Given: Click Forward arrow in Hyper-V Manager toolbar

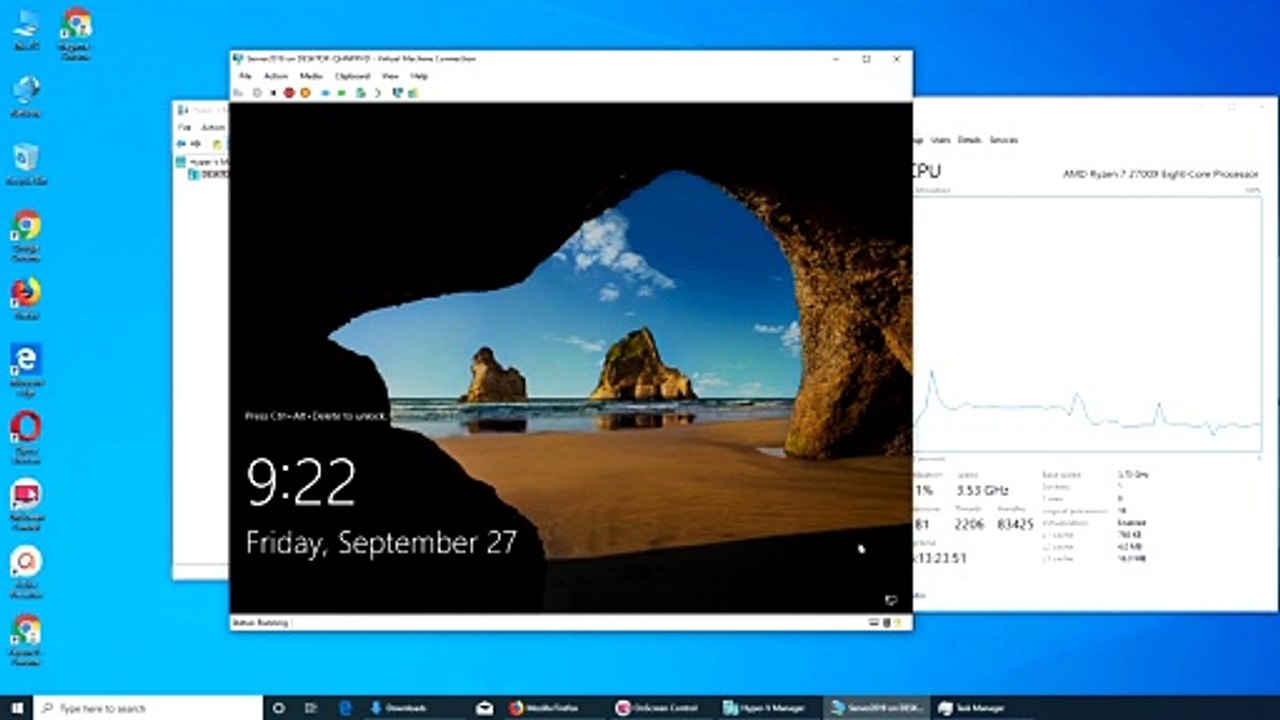Looking at the screenshot, I should point(195,144).
